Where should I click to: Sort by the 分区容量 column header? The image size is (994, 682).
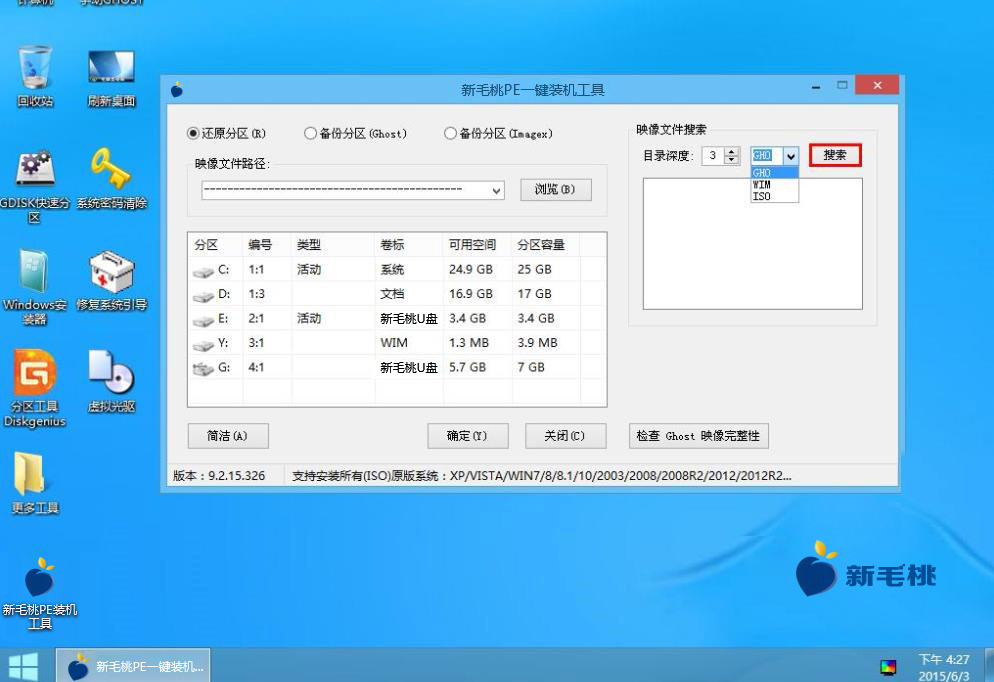546,245
